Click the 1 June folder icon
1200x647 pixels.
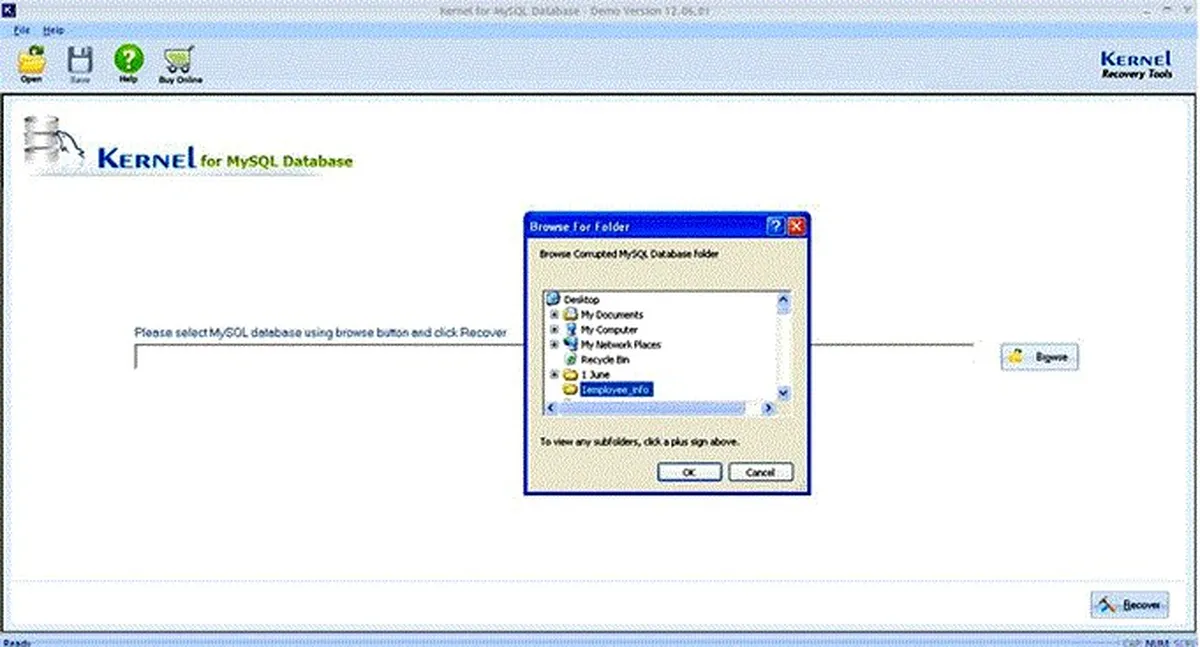coord(571,374)
